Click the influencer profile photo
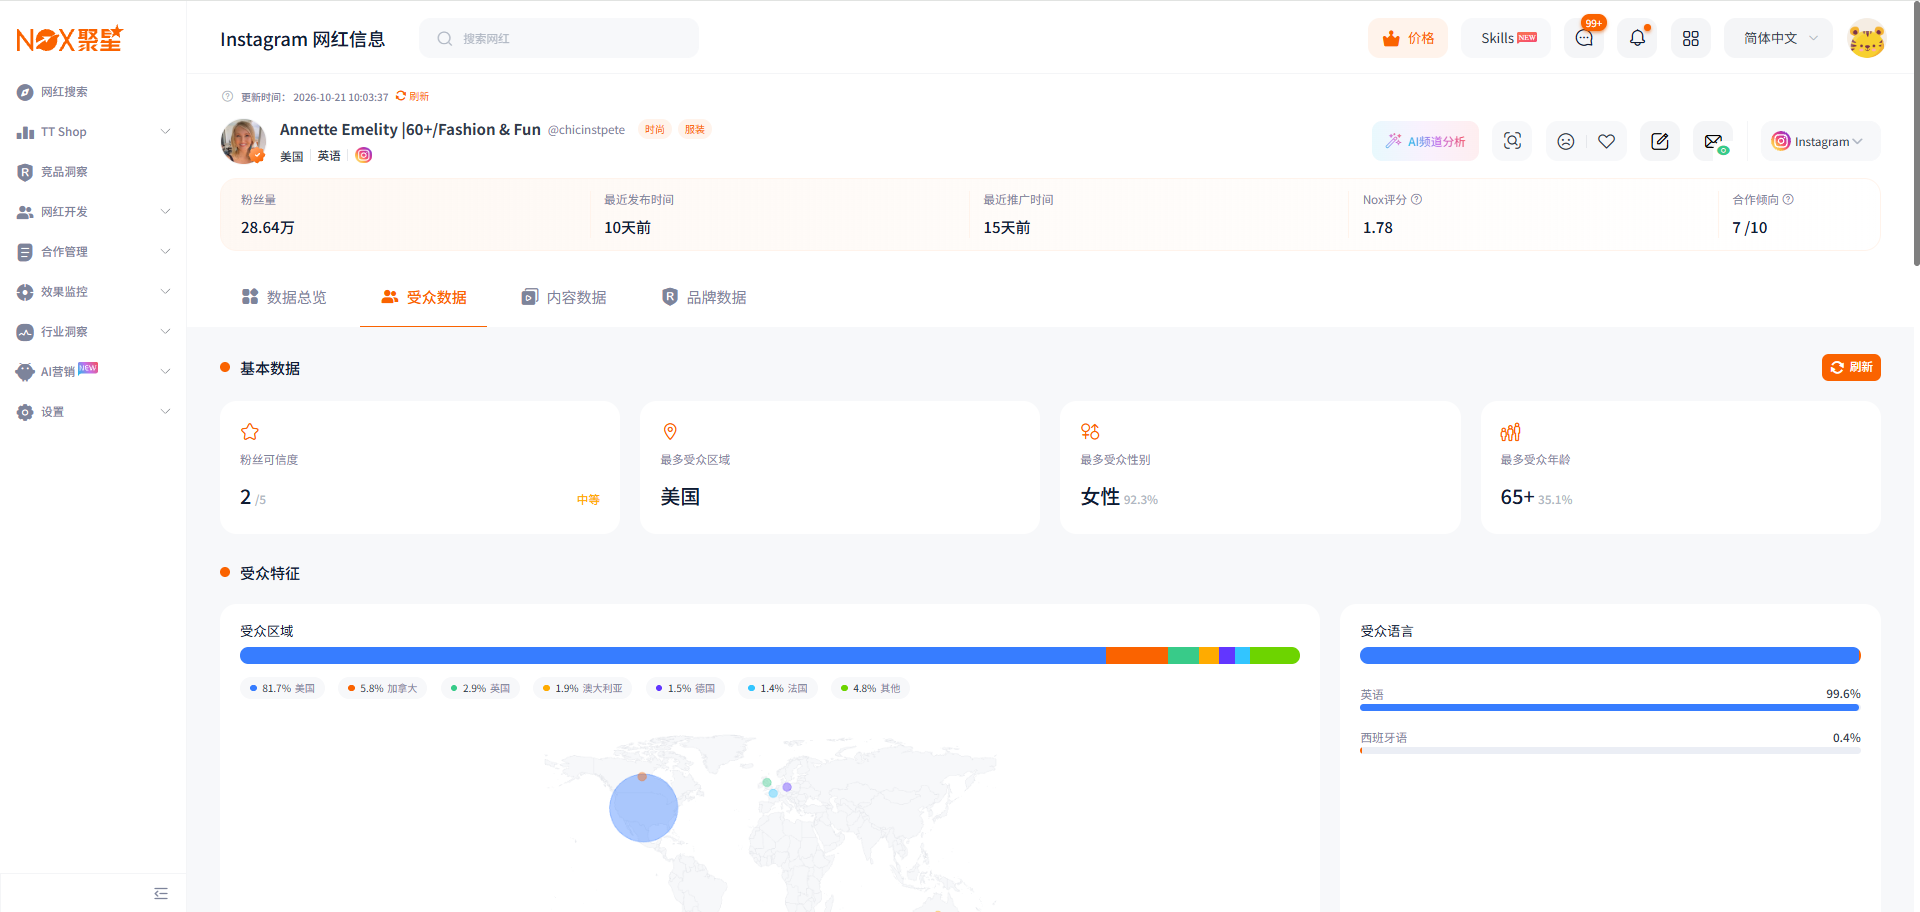1920x912 pixels. tap(243, 141)
